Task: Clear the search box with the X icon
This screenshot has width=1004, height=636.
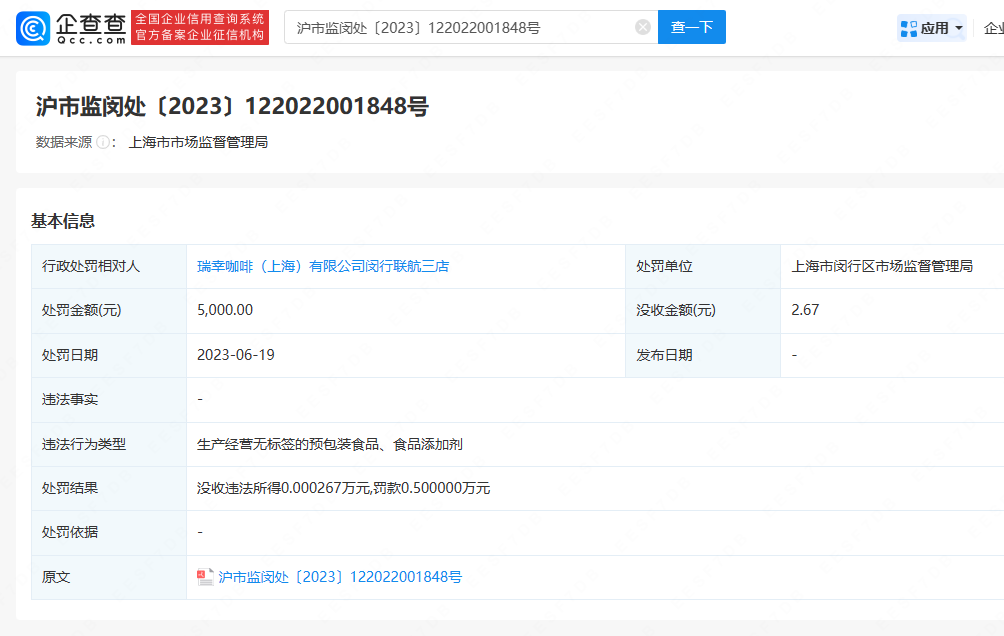Action: 643,27
